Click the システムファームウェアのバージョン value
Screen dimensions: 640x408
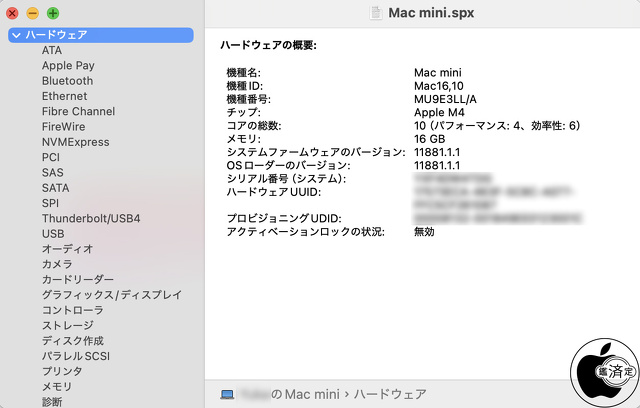coord(437,152)
